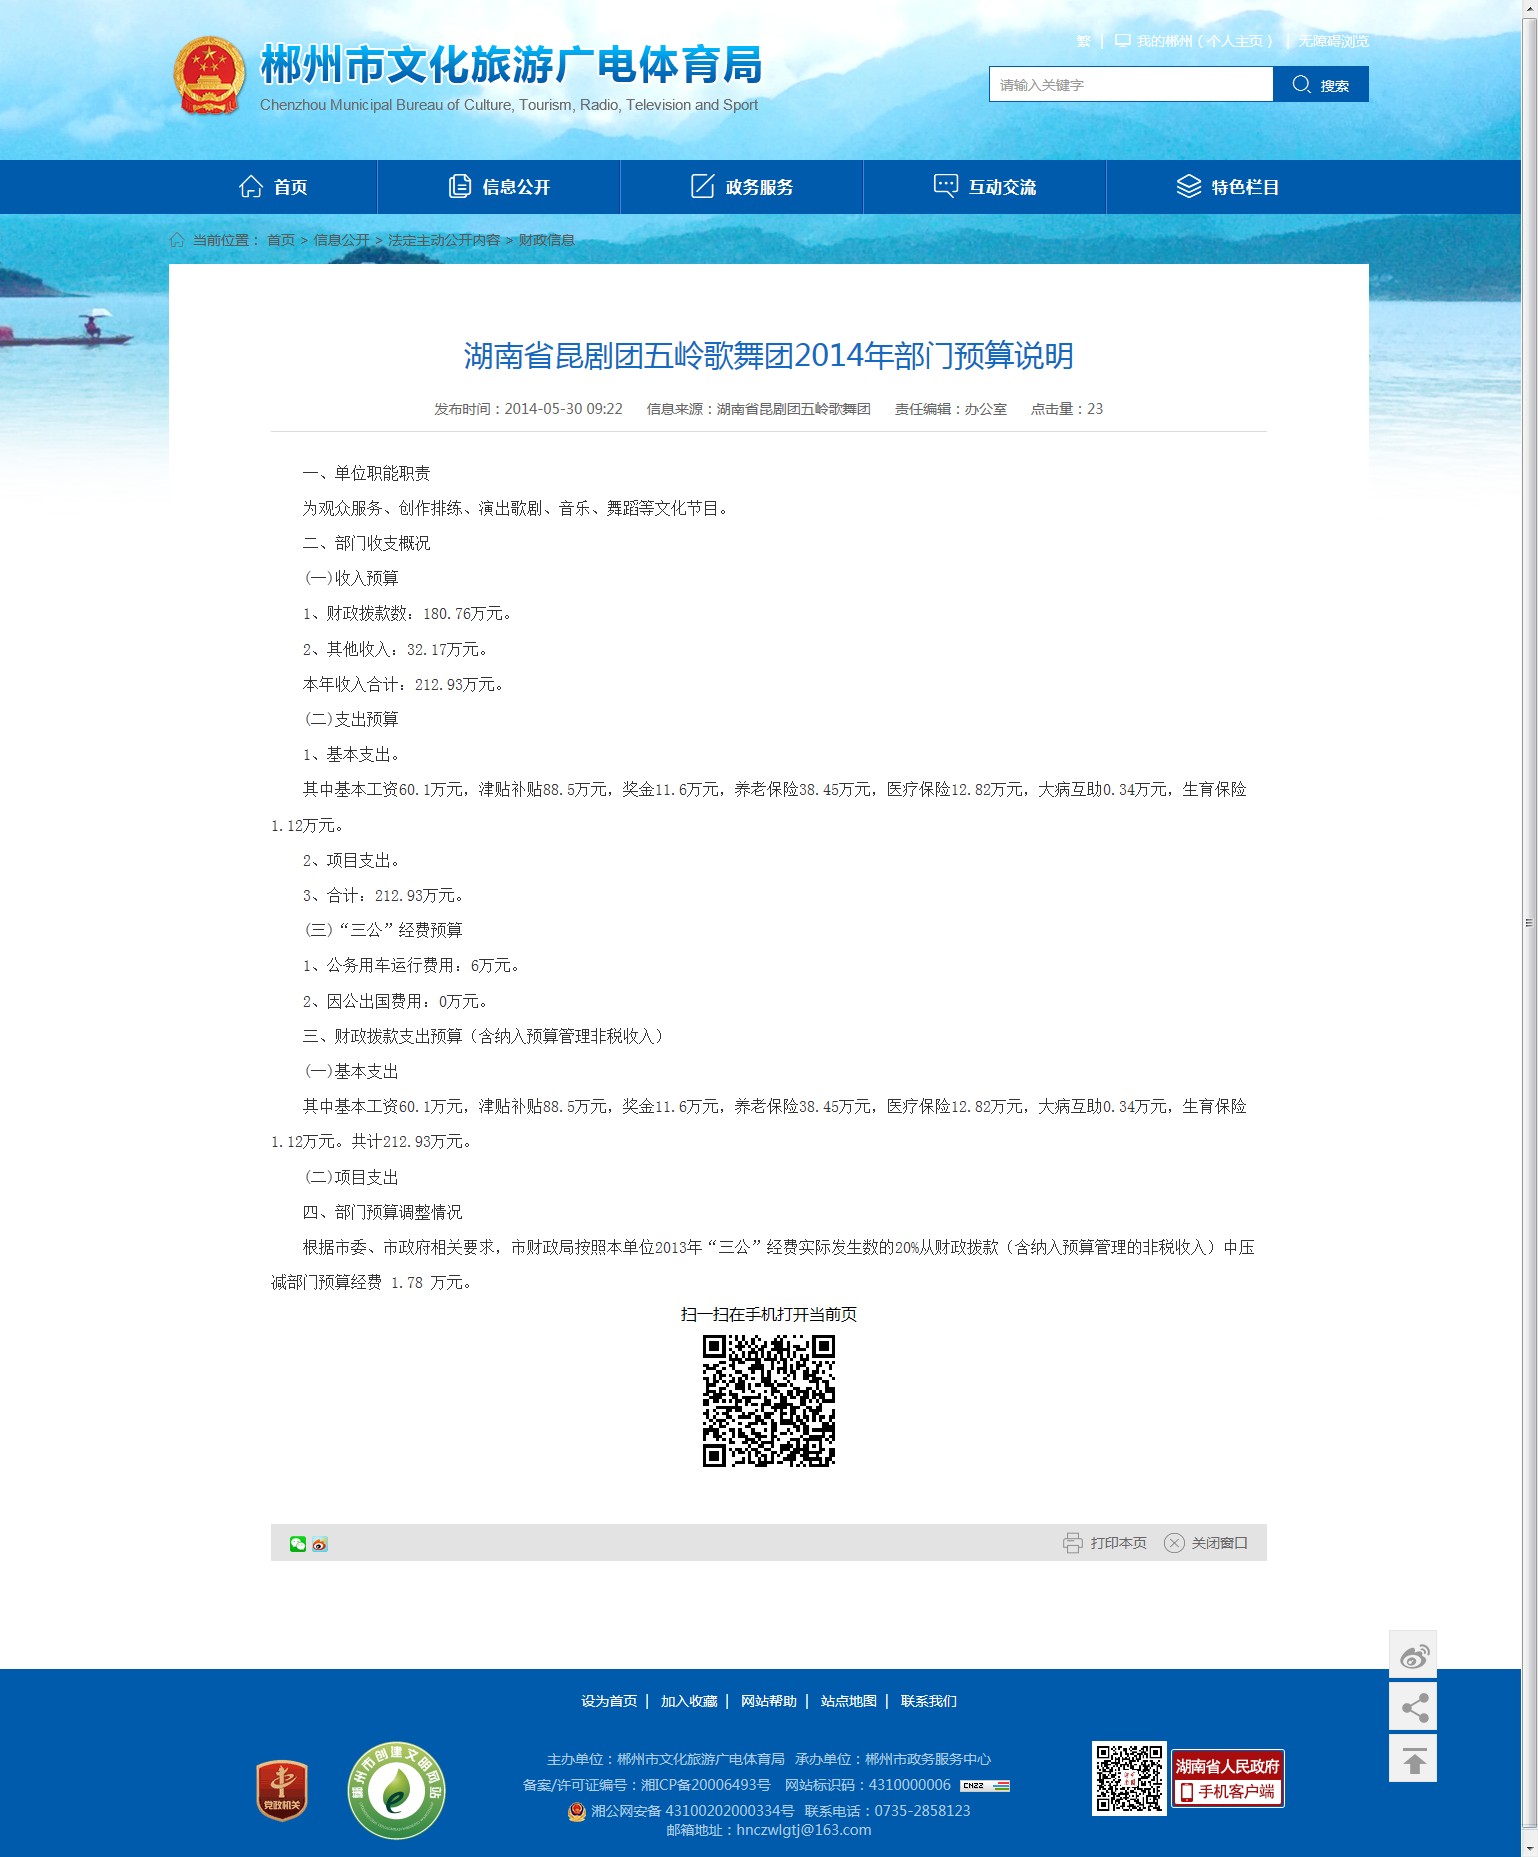Click the line 1、财政拨款数：180.76万元
Viewport: 1538px width, 1857px height.
pyautogui.click(x=407, y=614)
